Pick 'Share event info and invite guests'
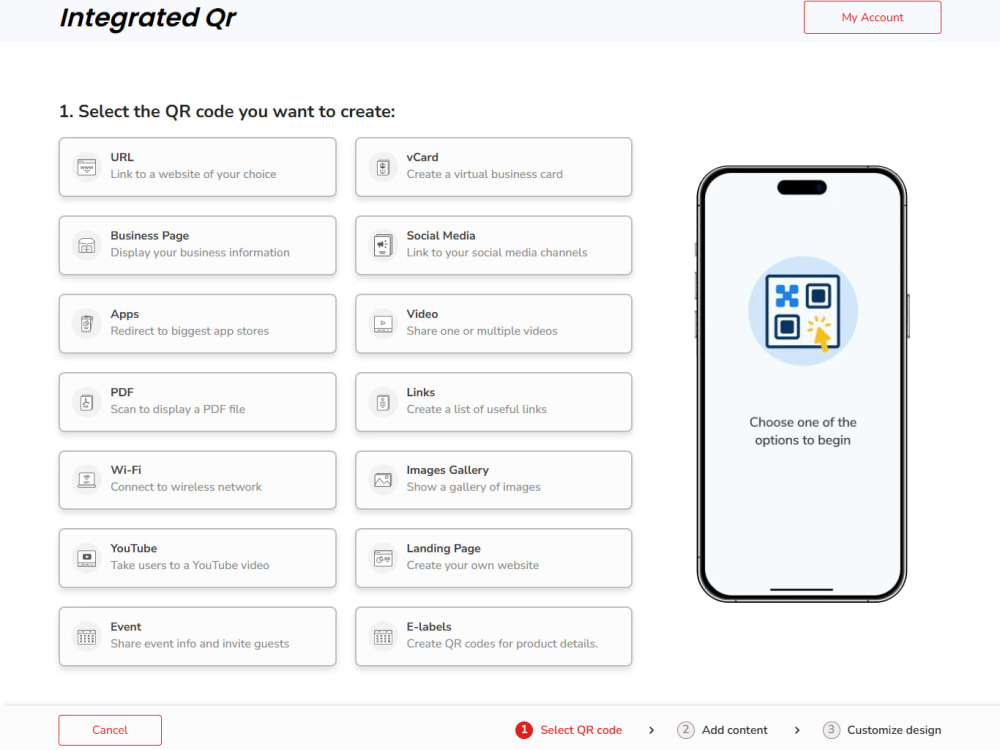 [200, 644]
